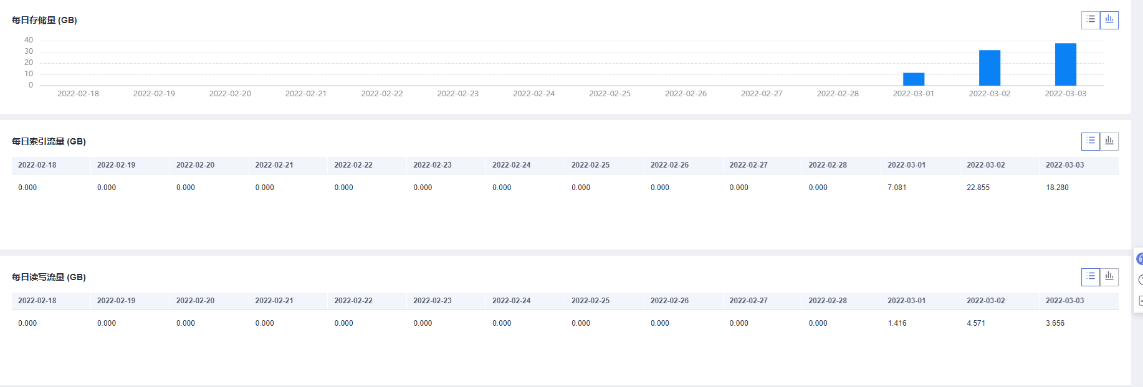Show 每日读写流量 as bar chart
This screenshot has height=387, width=1143.
point(1109,276)
